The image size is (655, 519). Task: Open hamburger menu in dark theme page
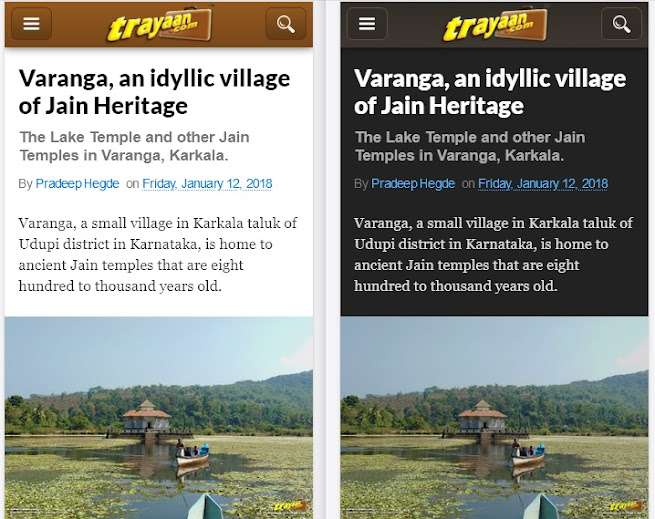[367, 24]
